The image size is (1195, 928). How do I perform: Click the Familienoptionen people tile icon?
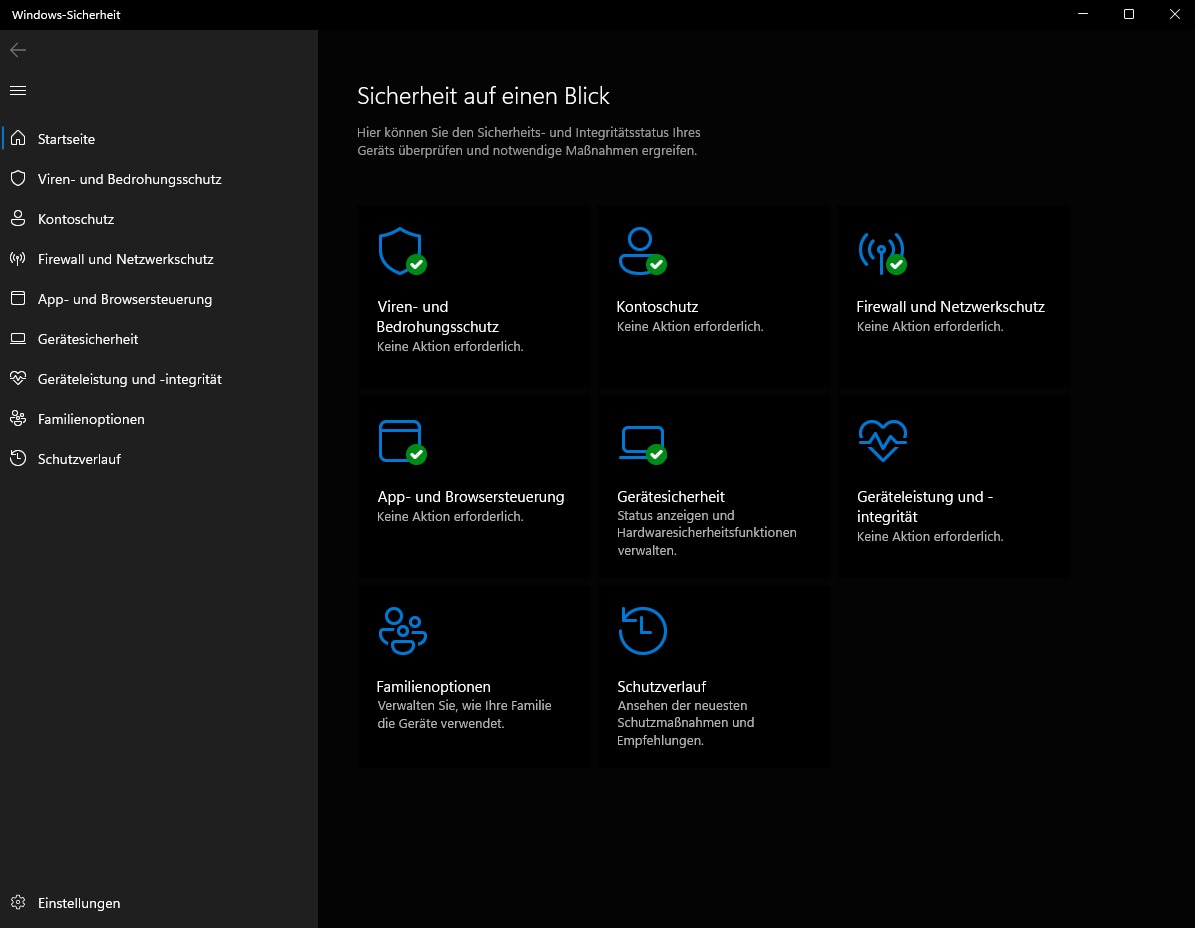(x=402, y=630)
